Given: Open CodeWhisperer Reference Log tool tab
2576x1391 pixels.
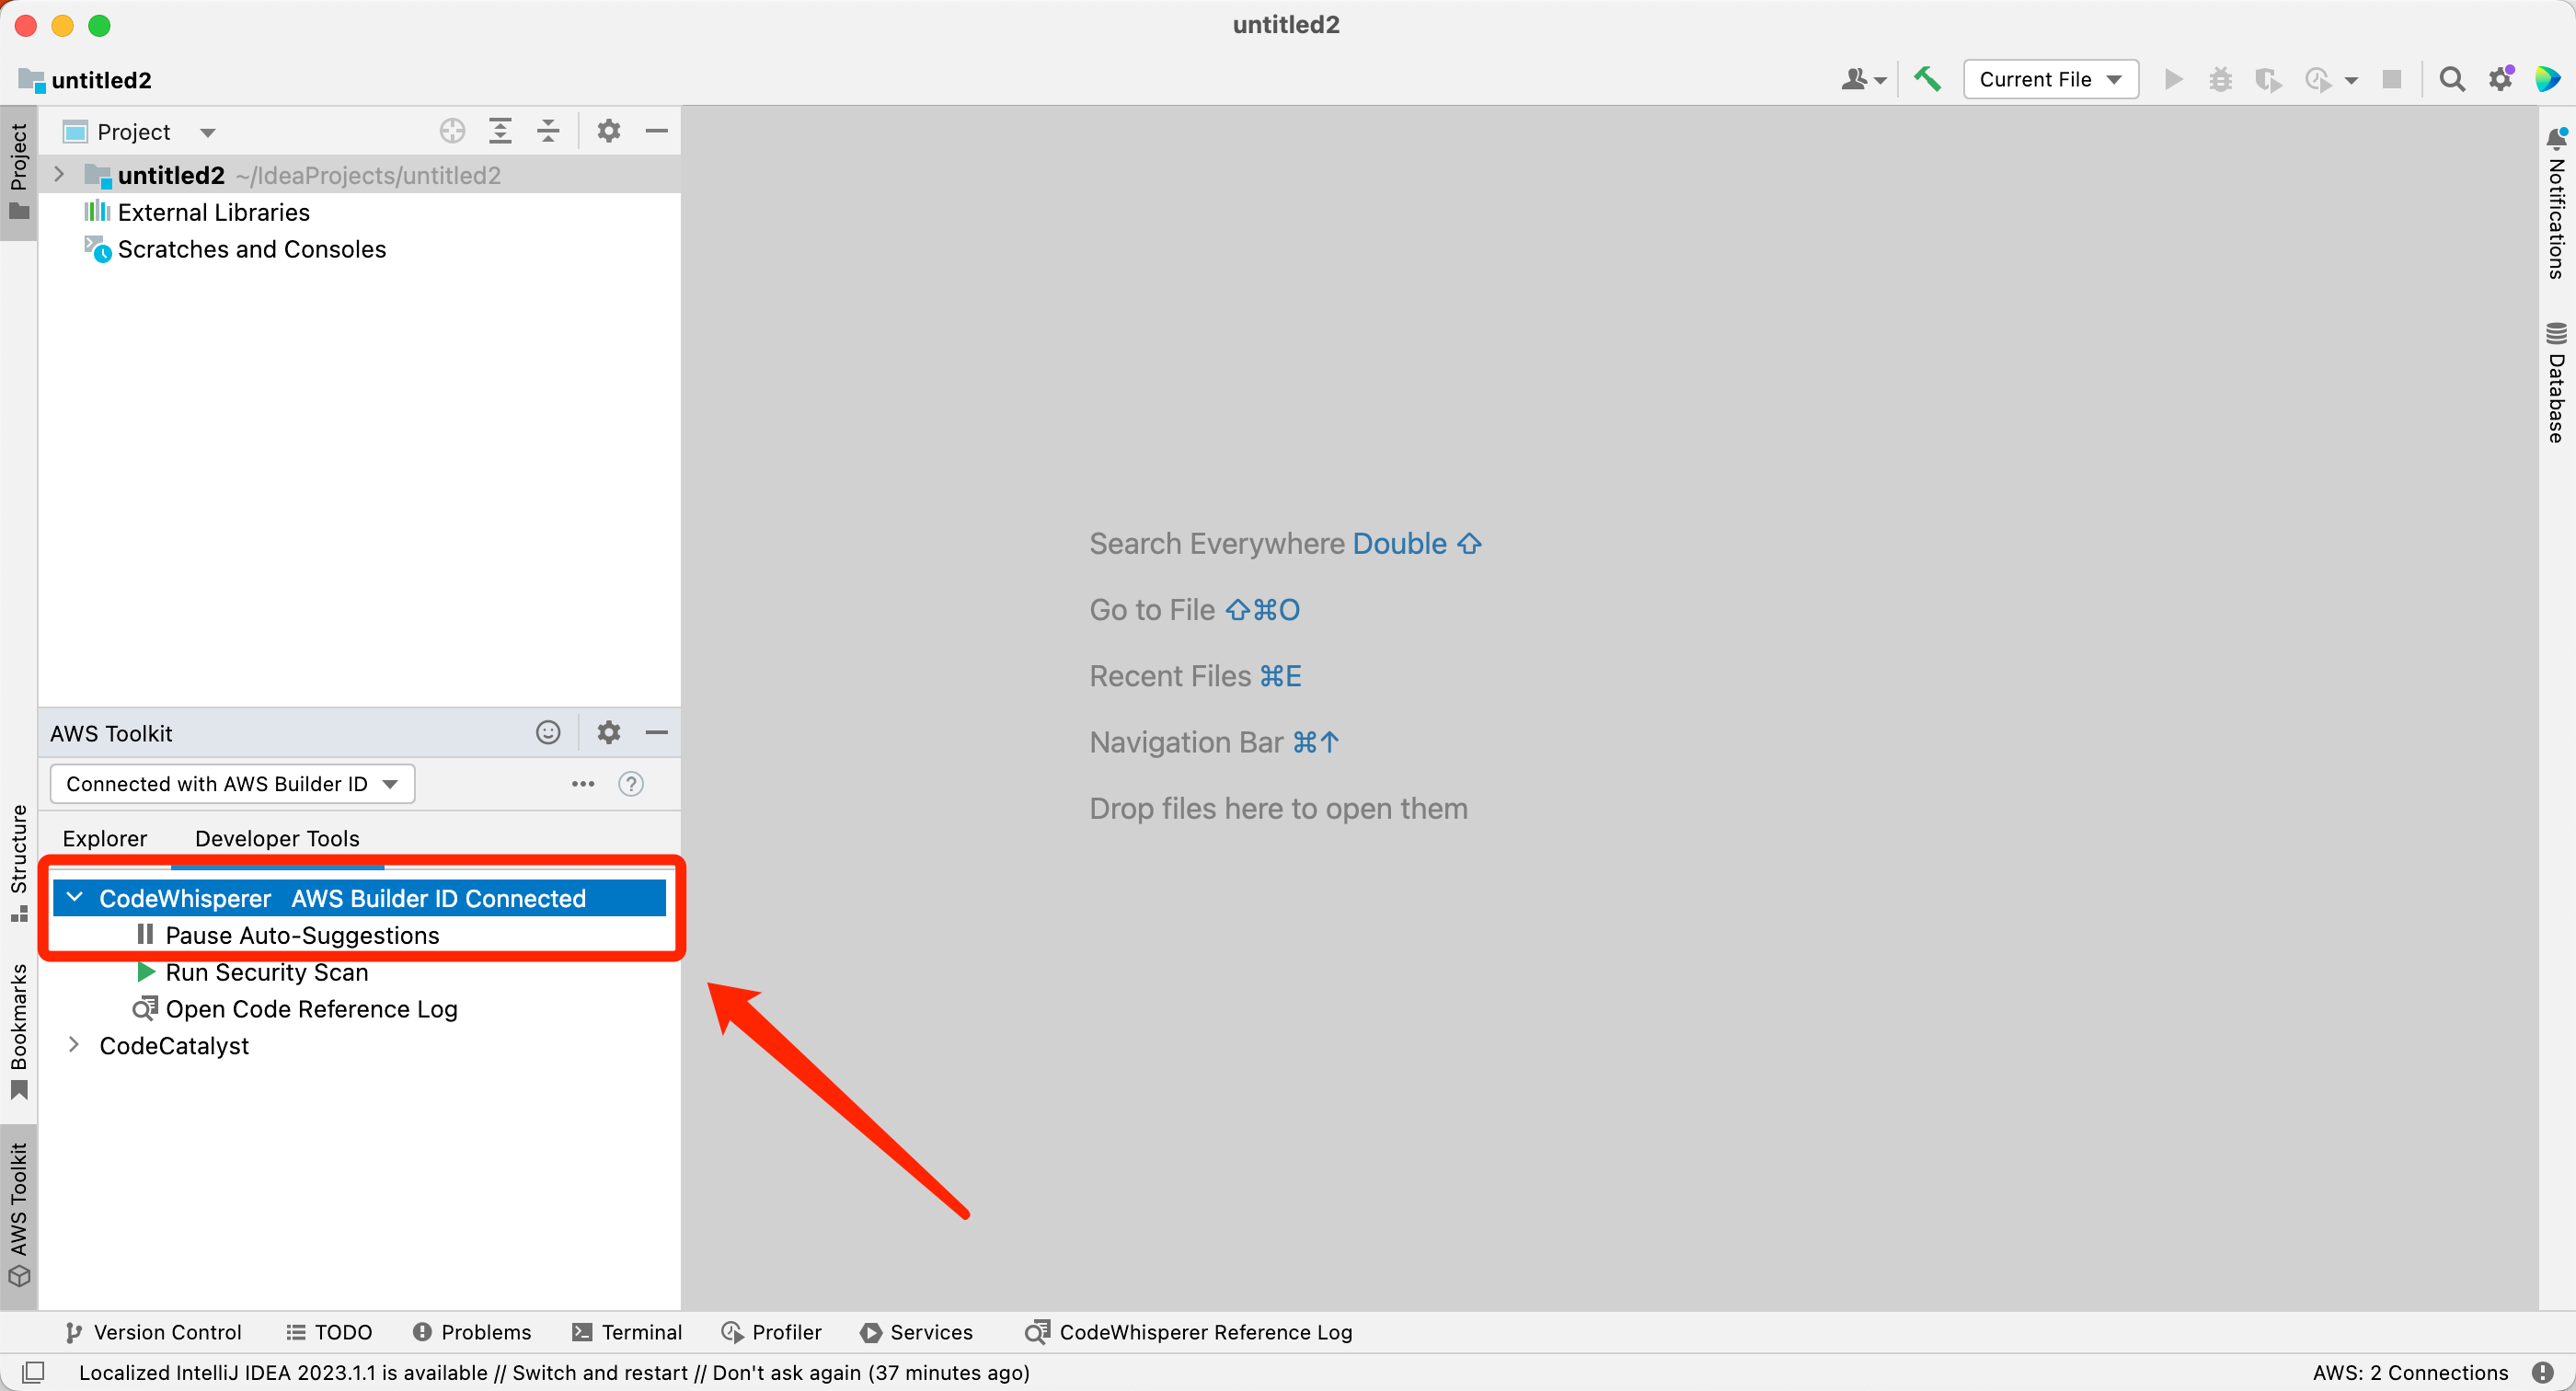Looking at the screenshot, I should [1188, 1332].
